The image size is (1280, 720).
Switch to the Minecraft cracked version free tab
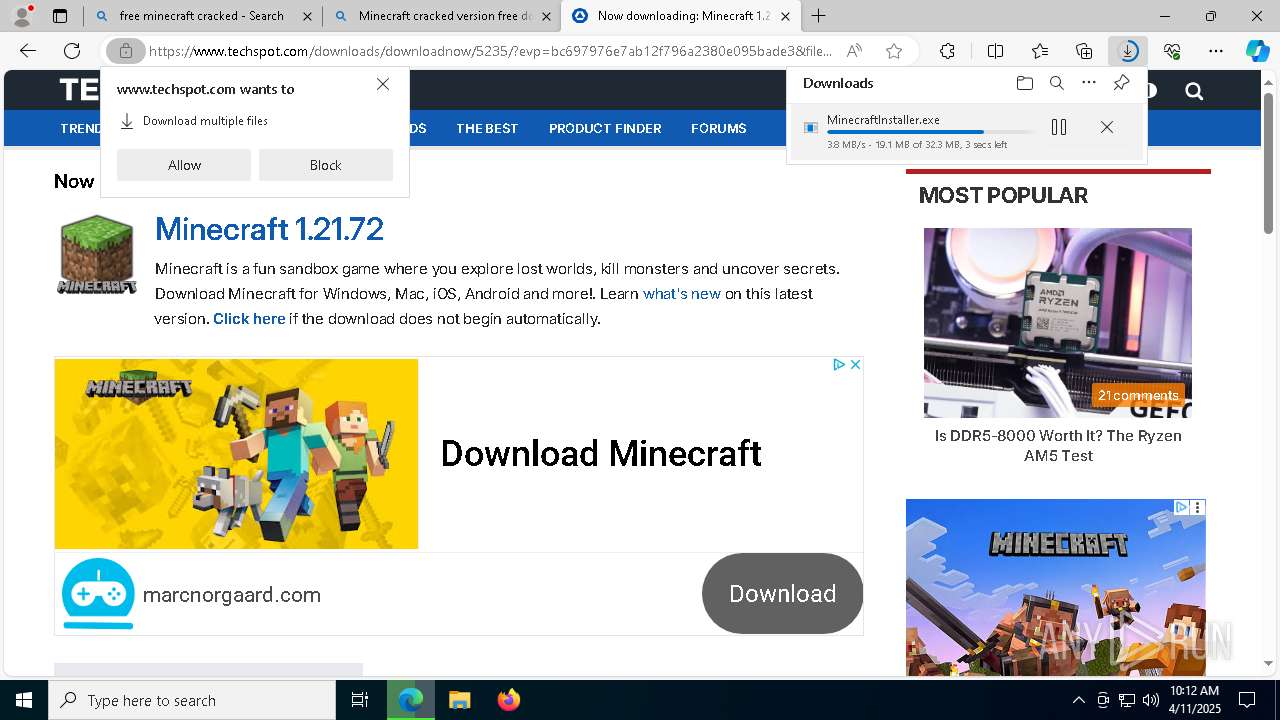444,16
